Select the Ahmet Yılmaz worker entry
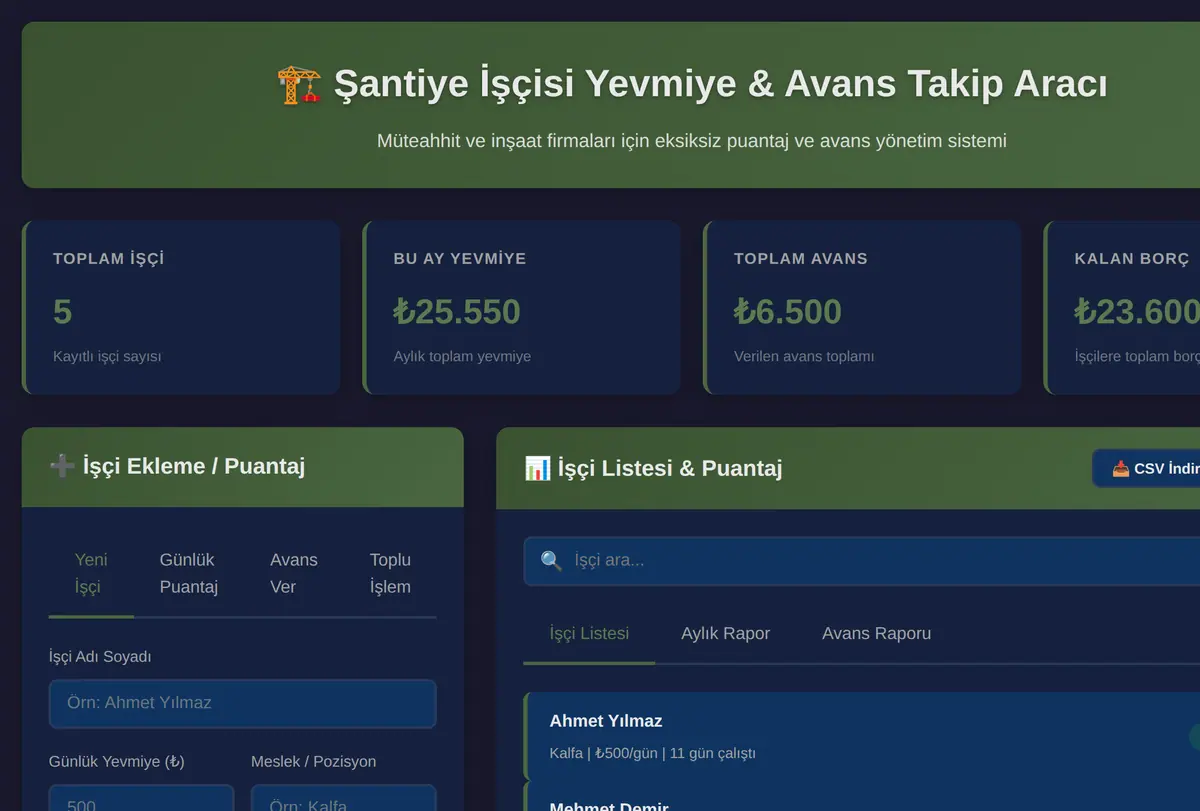 tap(862, 736)
